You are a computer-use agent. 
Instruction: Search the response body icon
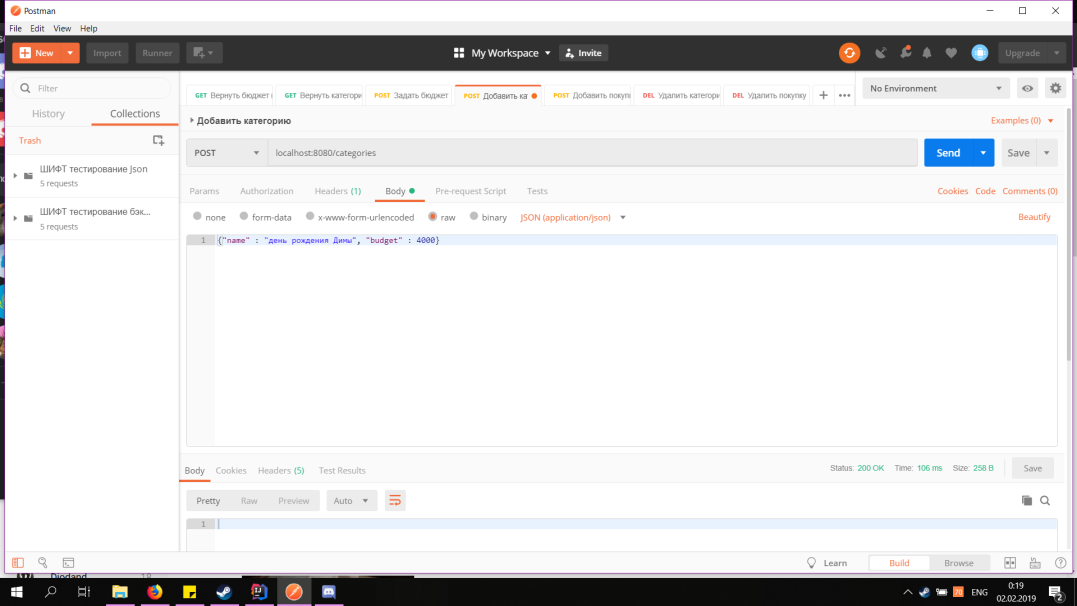click(1045, 501)
